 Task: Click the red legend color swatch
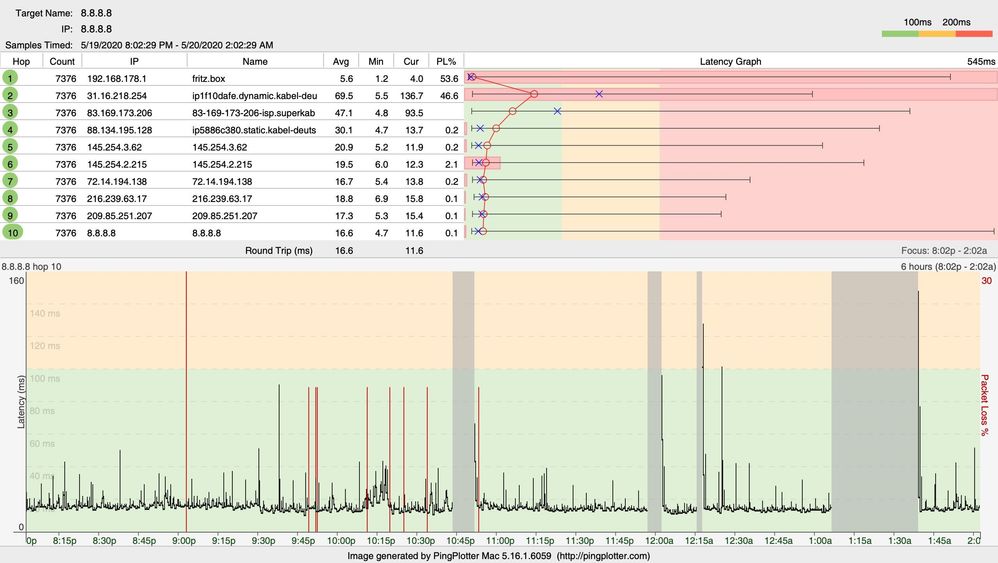coord(973,33)
